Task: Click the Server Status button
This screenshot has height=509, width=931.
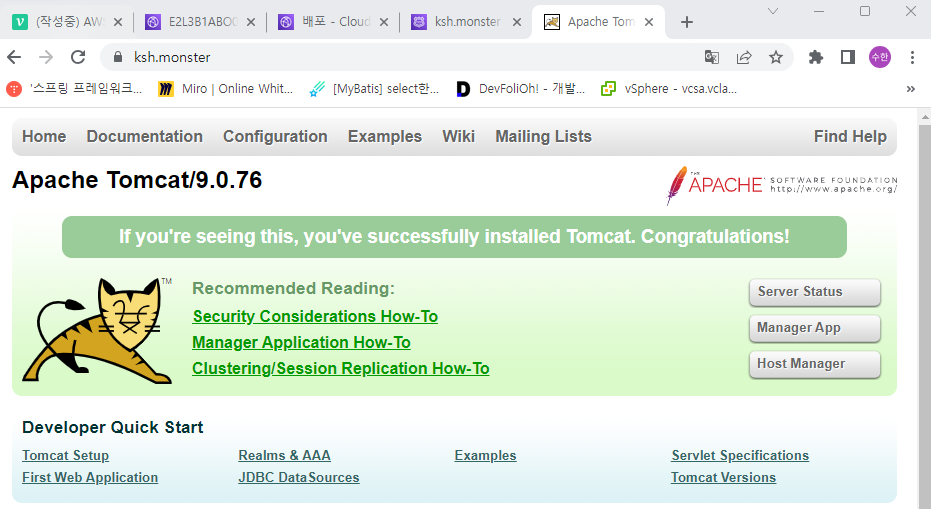Action: [x=815, y=292]
